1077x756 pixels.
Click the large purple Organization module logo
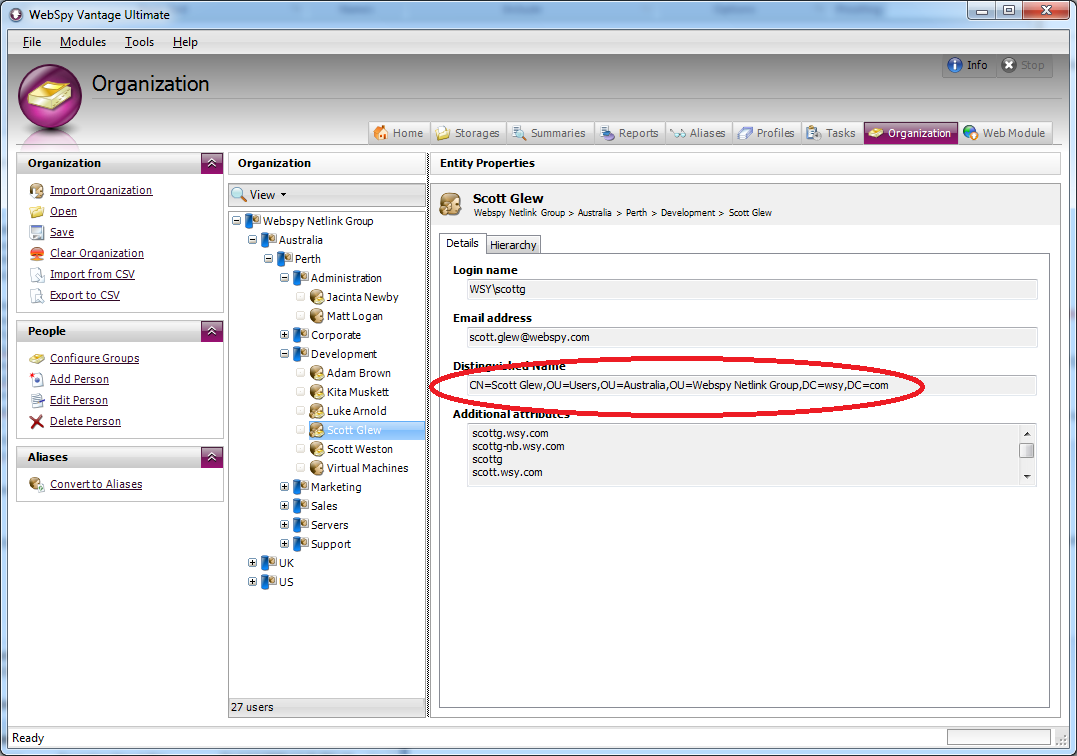[x=49, y=96]
